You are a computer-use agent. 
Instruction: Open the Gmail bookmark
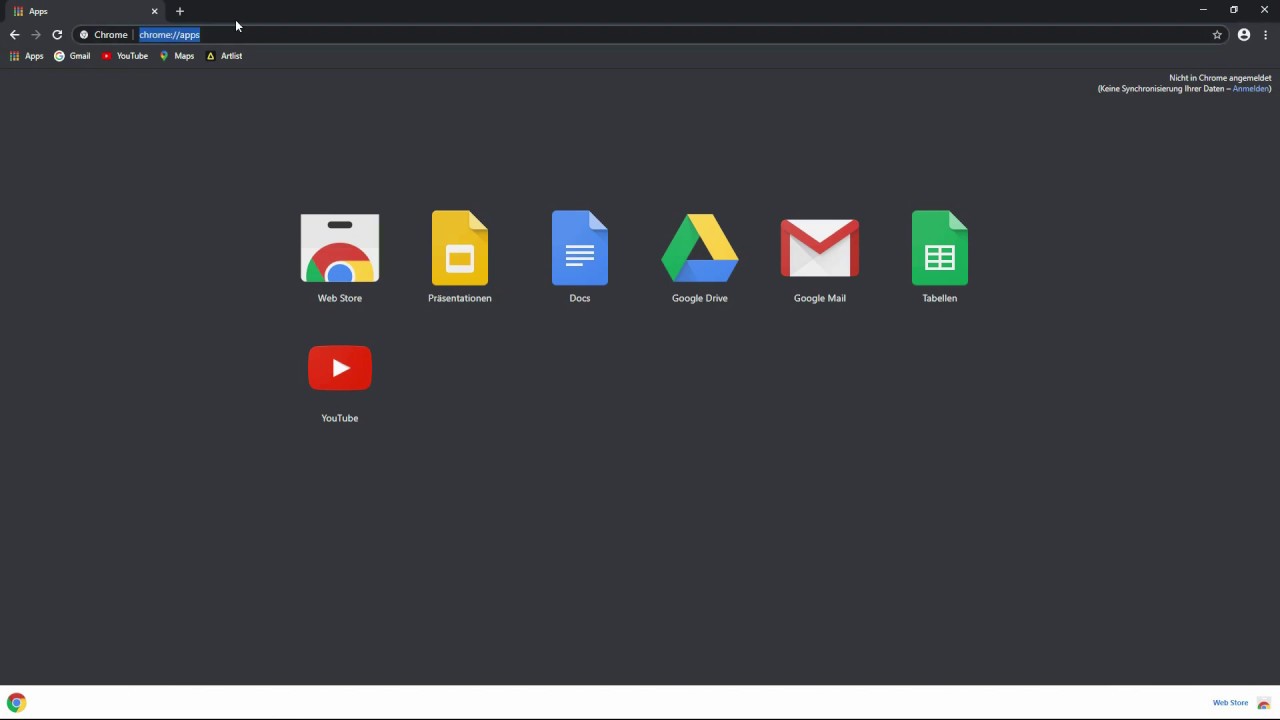[x=72, y=56]
